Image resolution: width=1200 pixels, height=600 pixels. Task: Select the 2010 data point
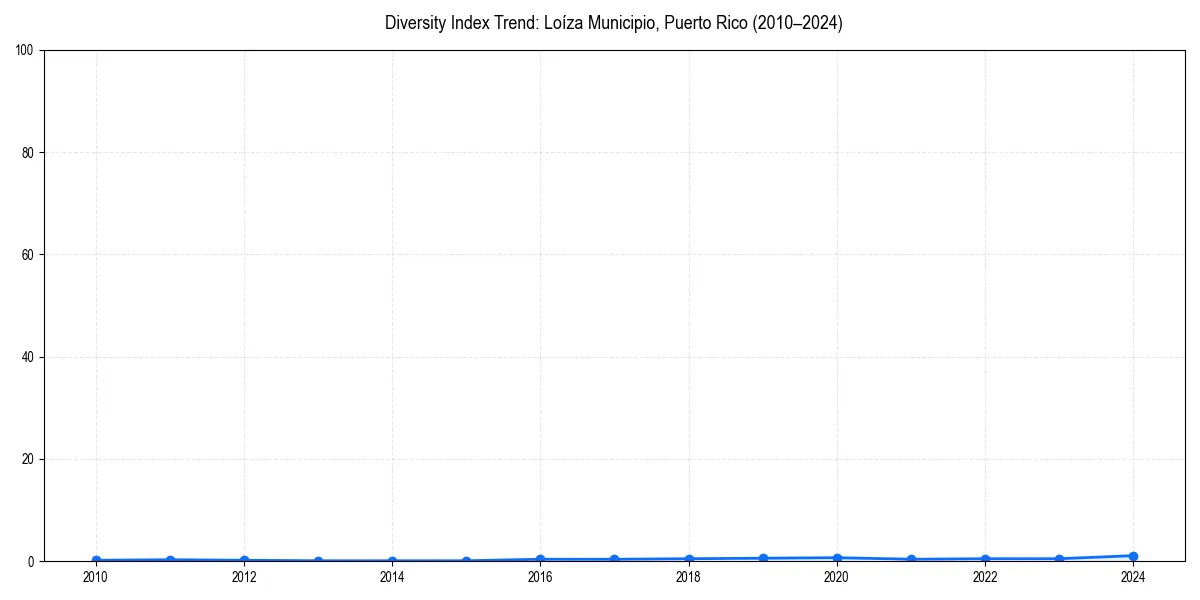(95, 559)
